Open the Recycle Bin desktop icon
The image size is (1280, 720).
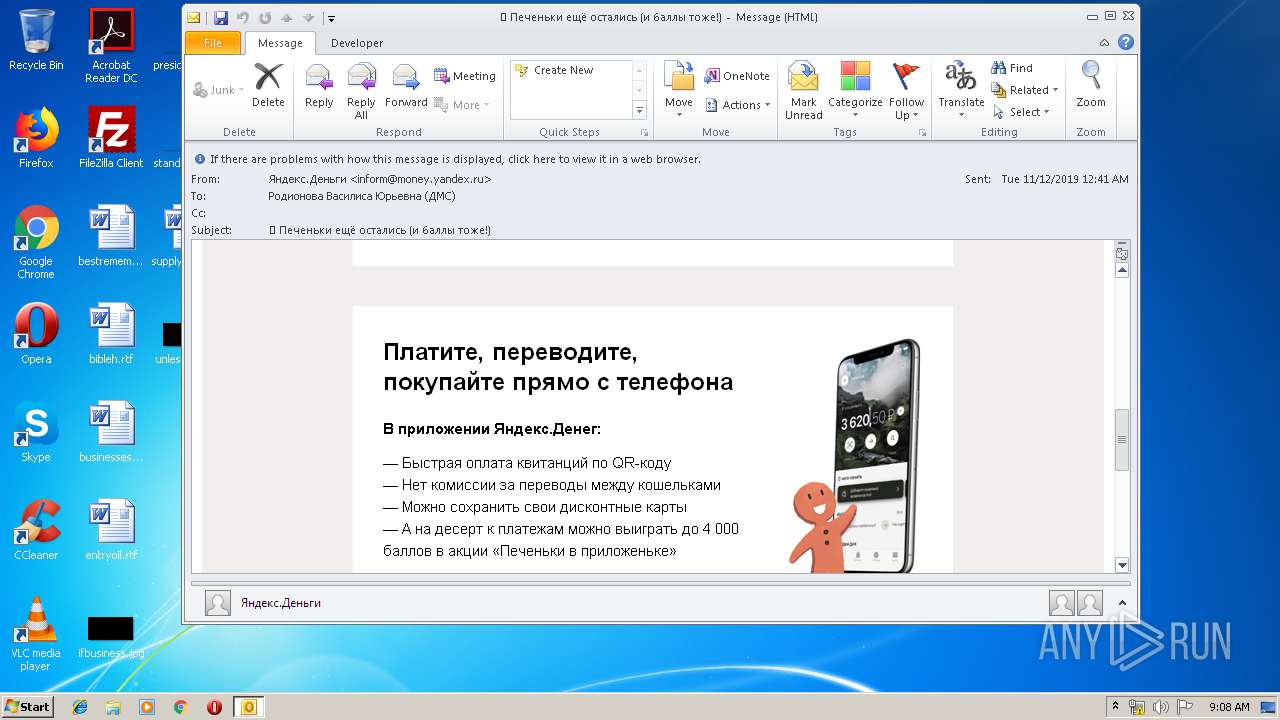[x=36, y=40]
